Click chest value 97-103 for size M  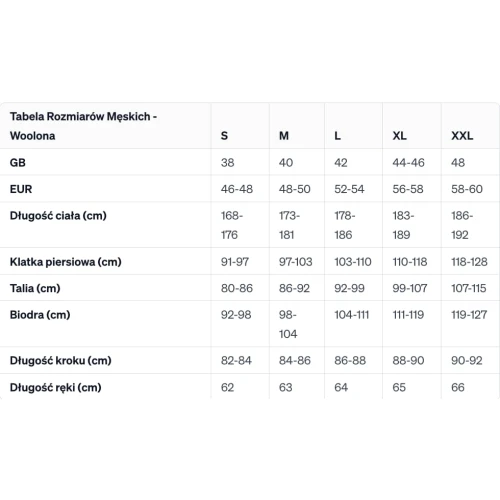click(x=296, y=262)
